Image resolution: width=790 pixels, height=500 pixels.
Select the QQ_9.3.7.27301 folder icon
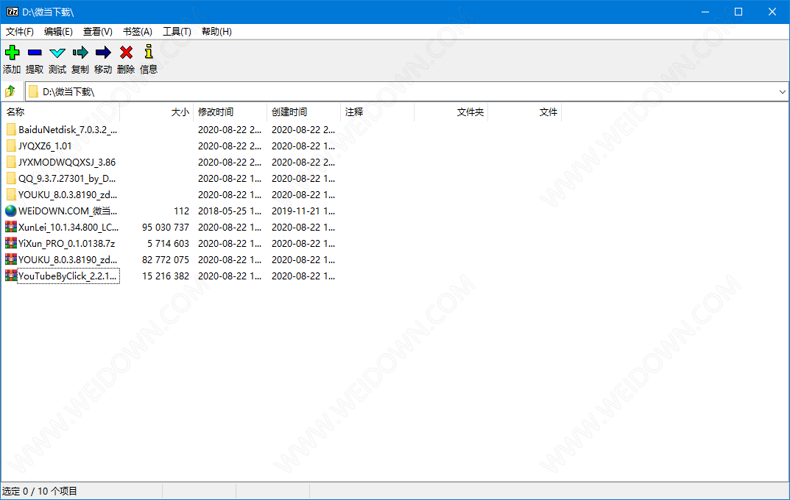11,178
